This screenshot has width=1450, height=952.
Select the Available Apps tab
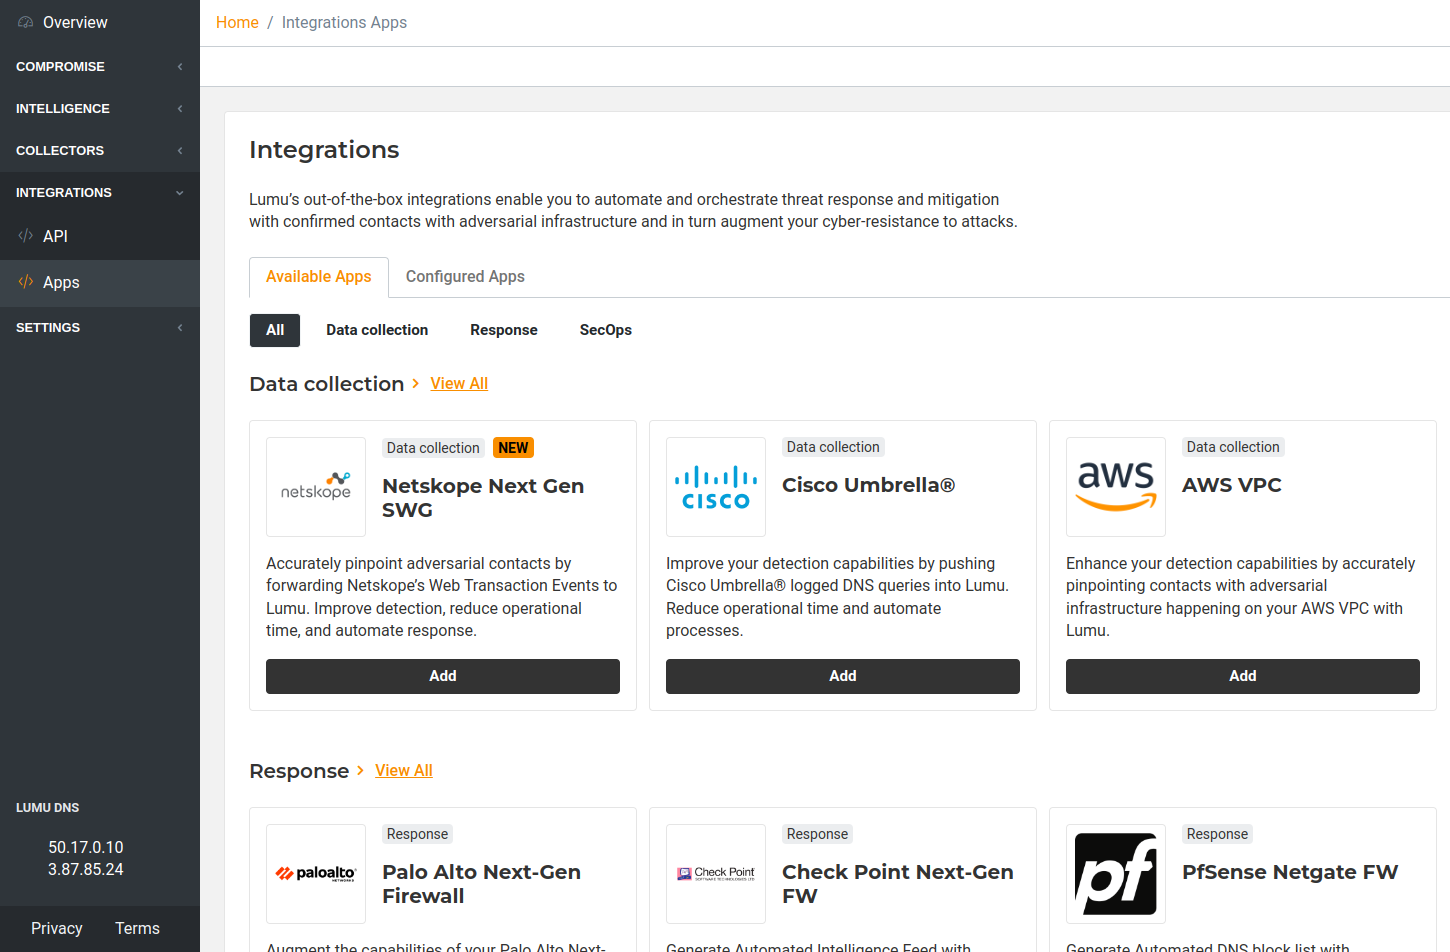[318, 277]
